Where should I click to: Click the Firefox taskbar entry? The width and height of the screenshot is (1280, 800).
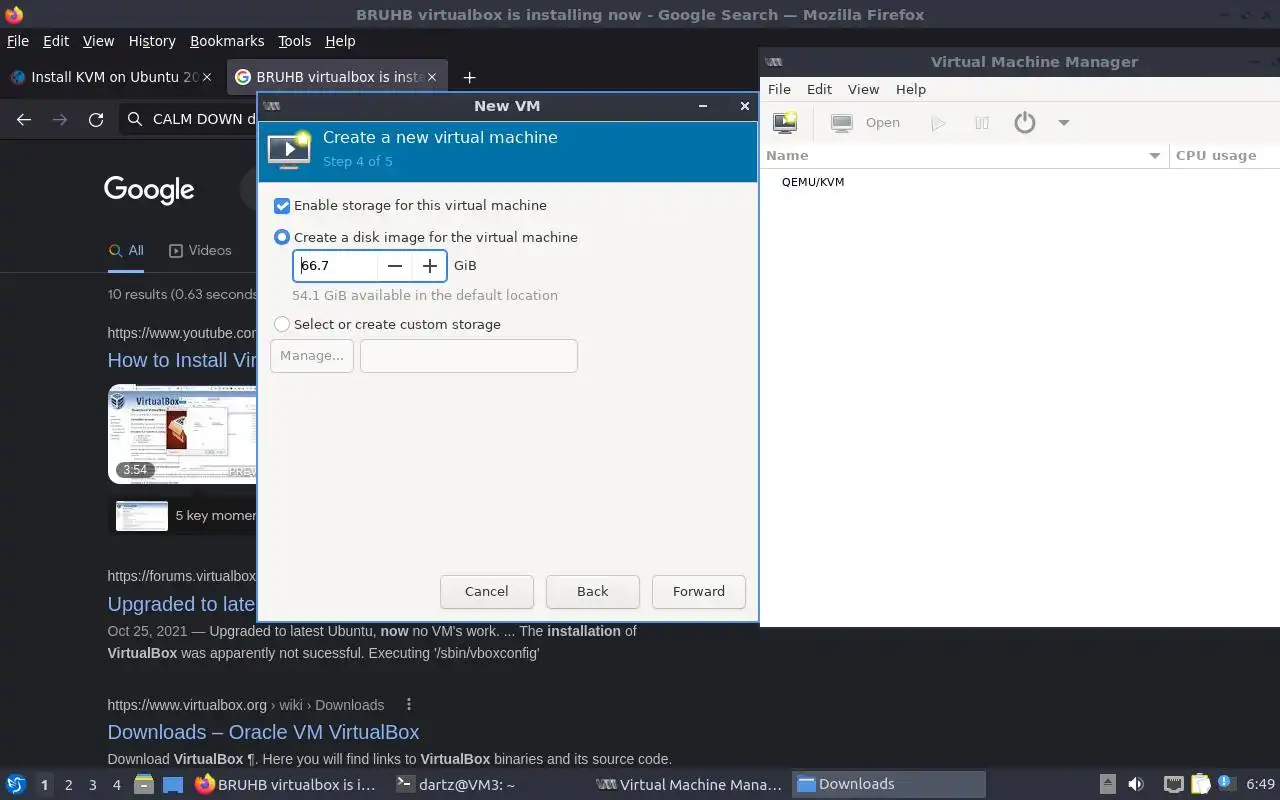coord(287,785)
